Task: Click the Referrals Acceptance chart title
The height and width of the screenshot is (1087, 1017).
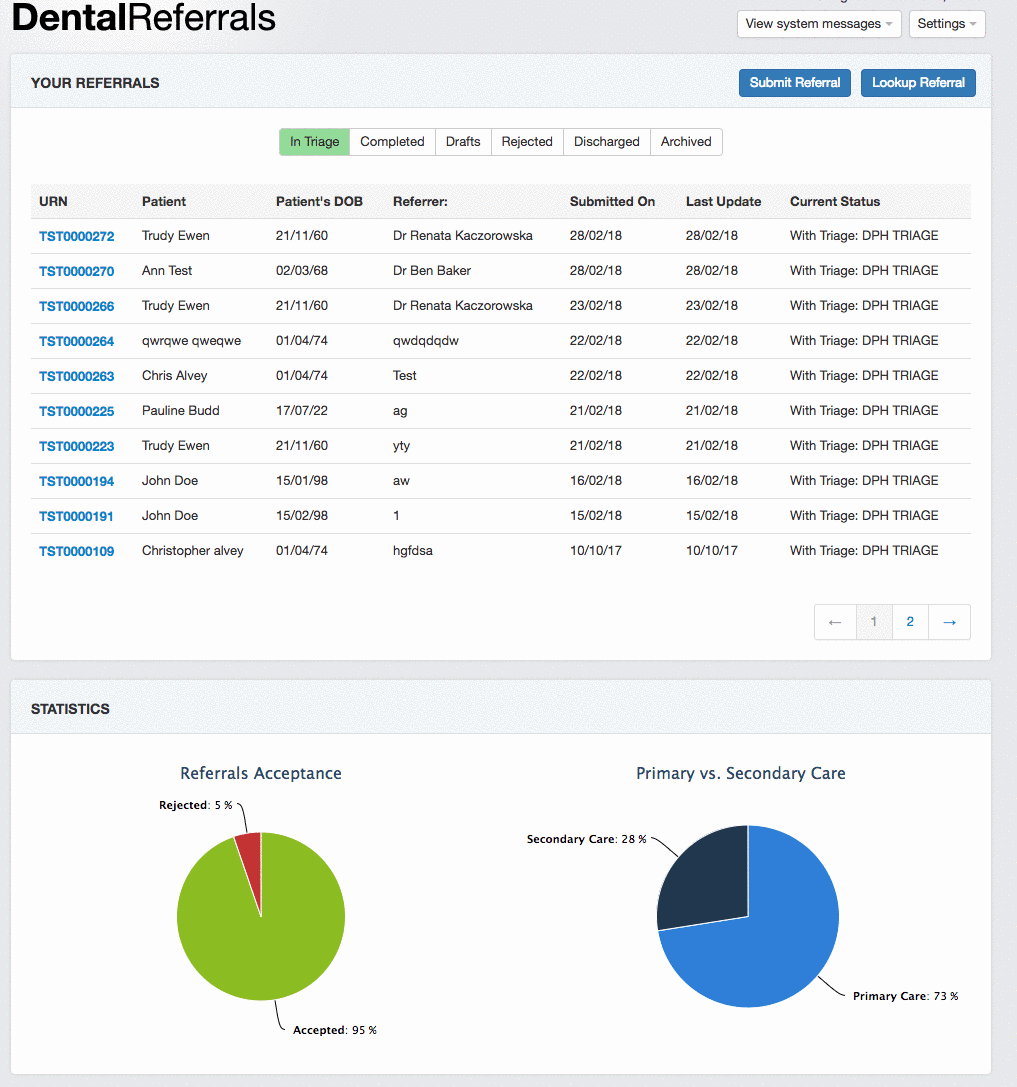Action: tap(261, 773)
